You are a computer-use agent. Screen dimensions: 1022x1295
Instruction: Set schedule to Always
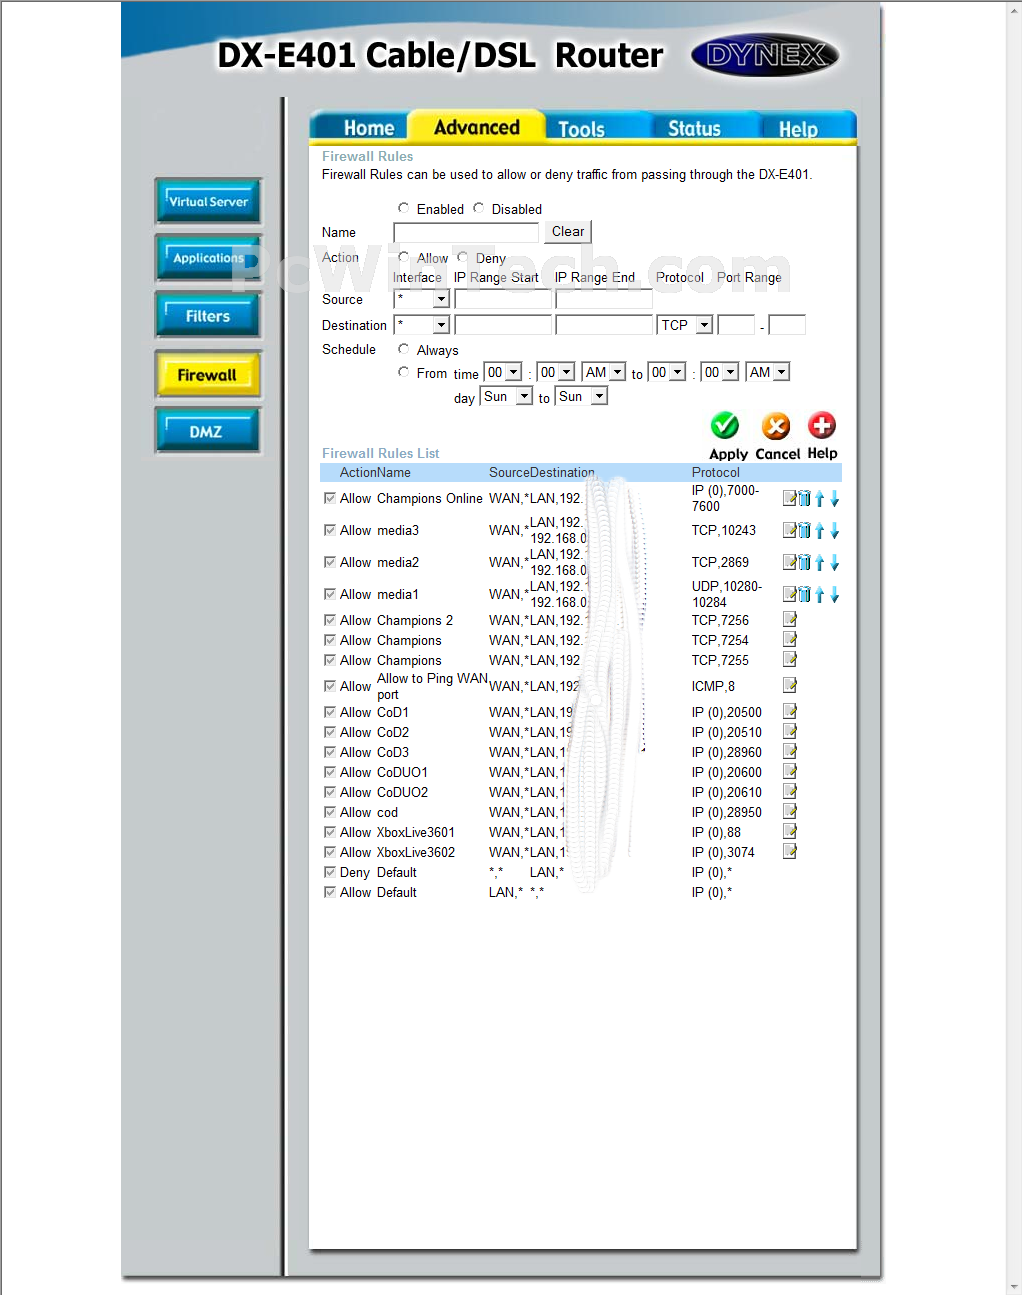[x=403, y=349]
